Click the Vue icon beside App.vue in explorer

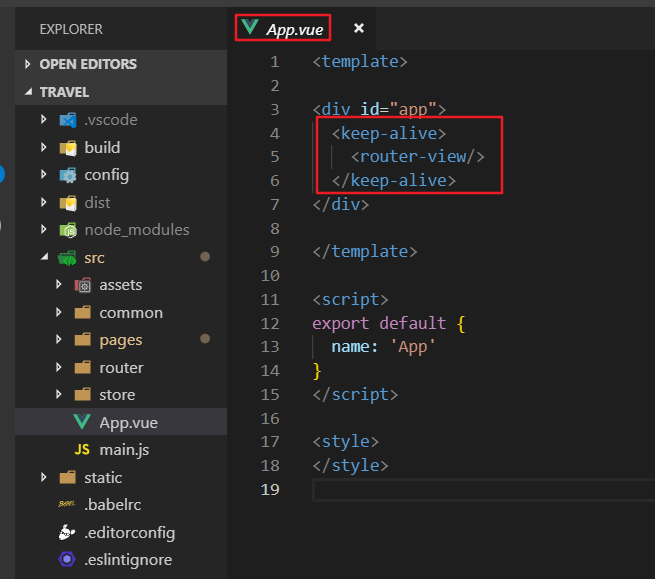[x=82, y=422]
